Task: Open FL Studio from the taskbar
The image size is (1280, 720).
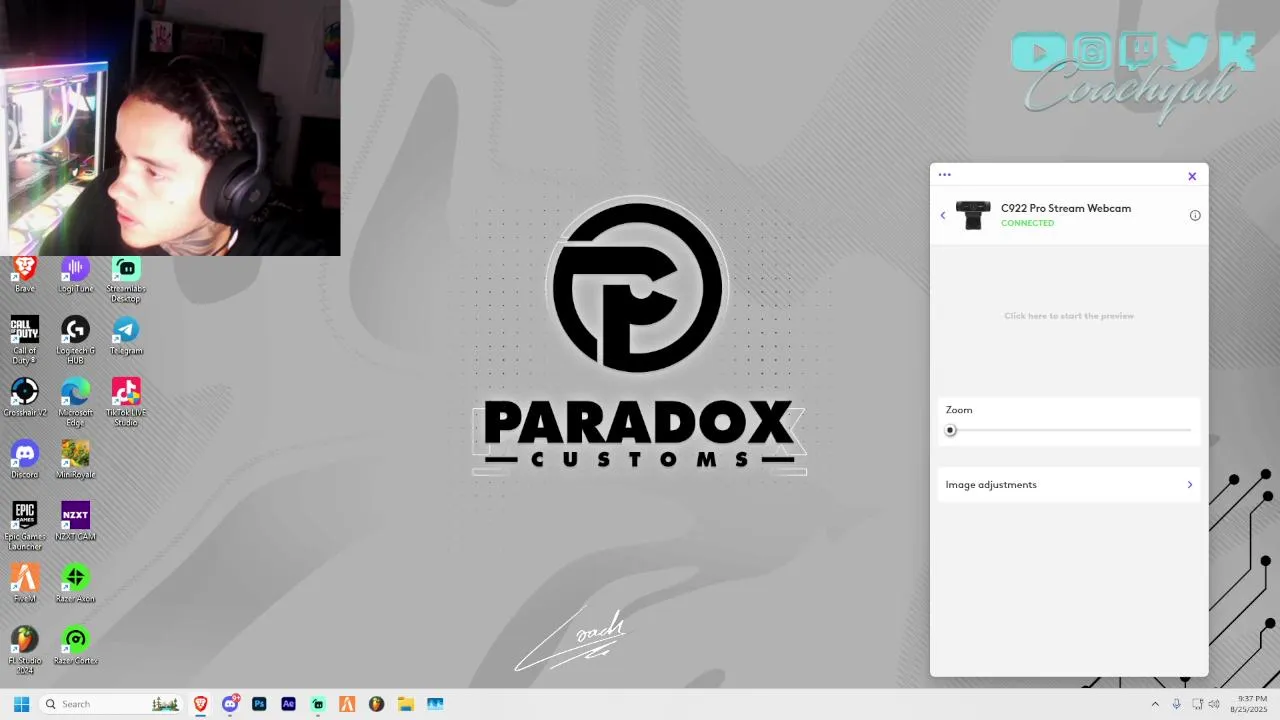Action: pos(376,704)
